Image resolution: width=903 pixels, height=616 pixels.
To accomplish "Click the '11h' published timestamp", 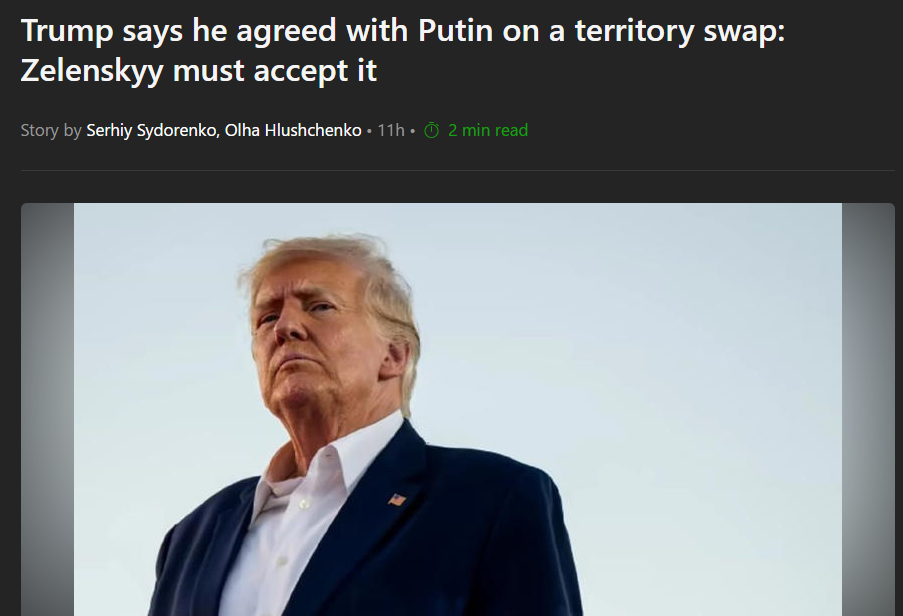I will (x=391, y=131).
